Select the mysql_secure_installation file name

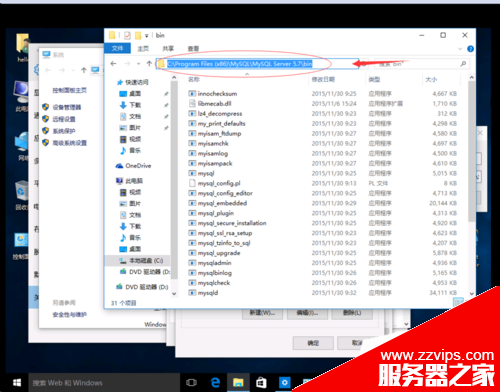point(232,223)
